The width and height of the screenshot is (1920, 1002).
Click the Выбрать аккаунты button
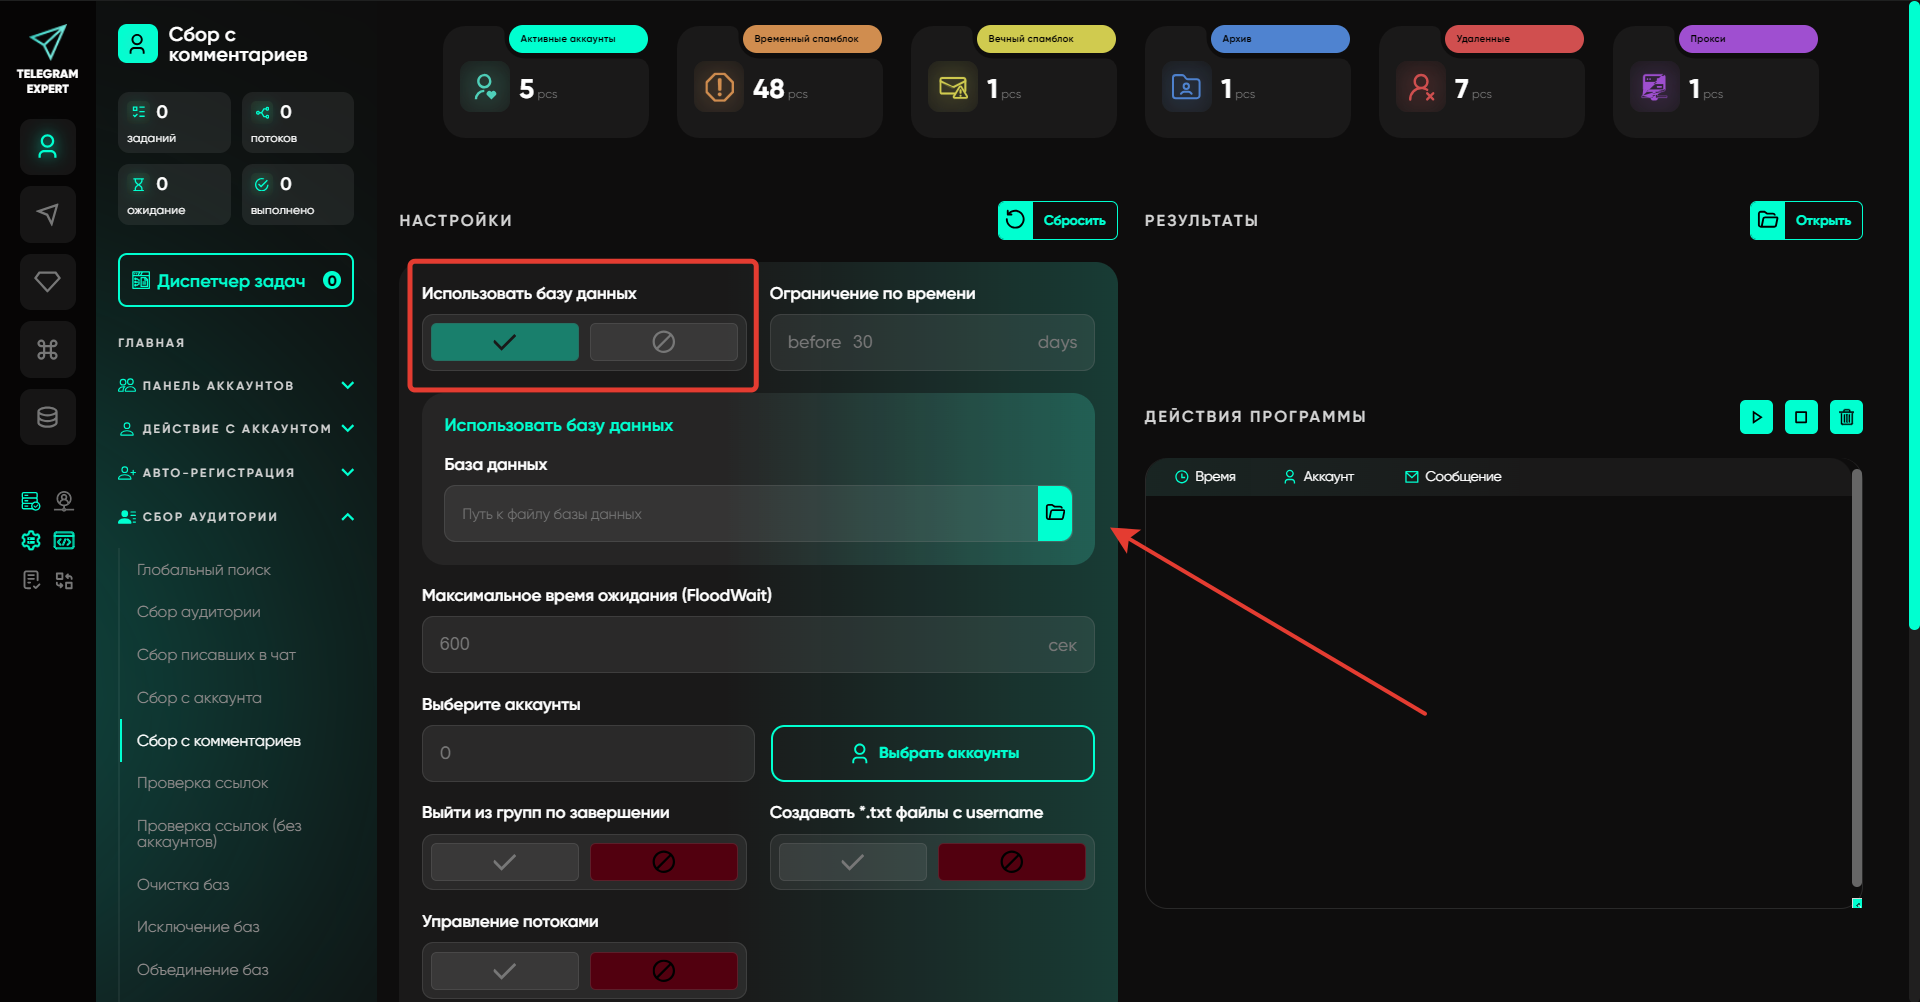pos(932,753)
